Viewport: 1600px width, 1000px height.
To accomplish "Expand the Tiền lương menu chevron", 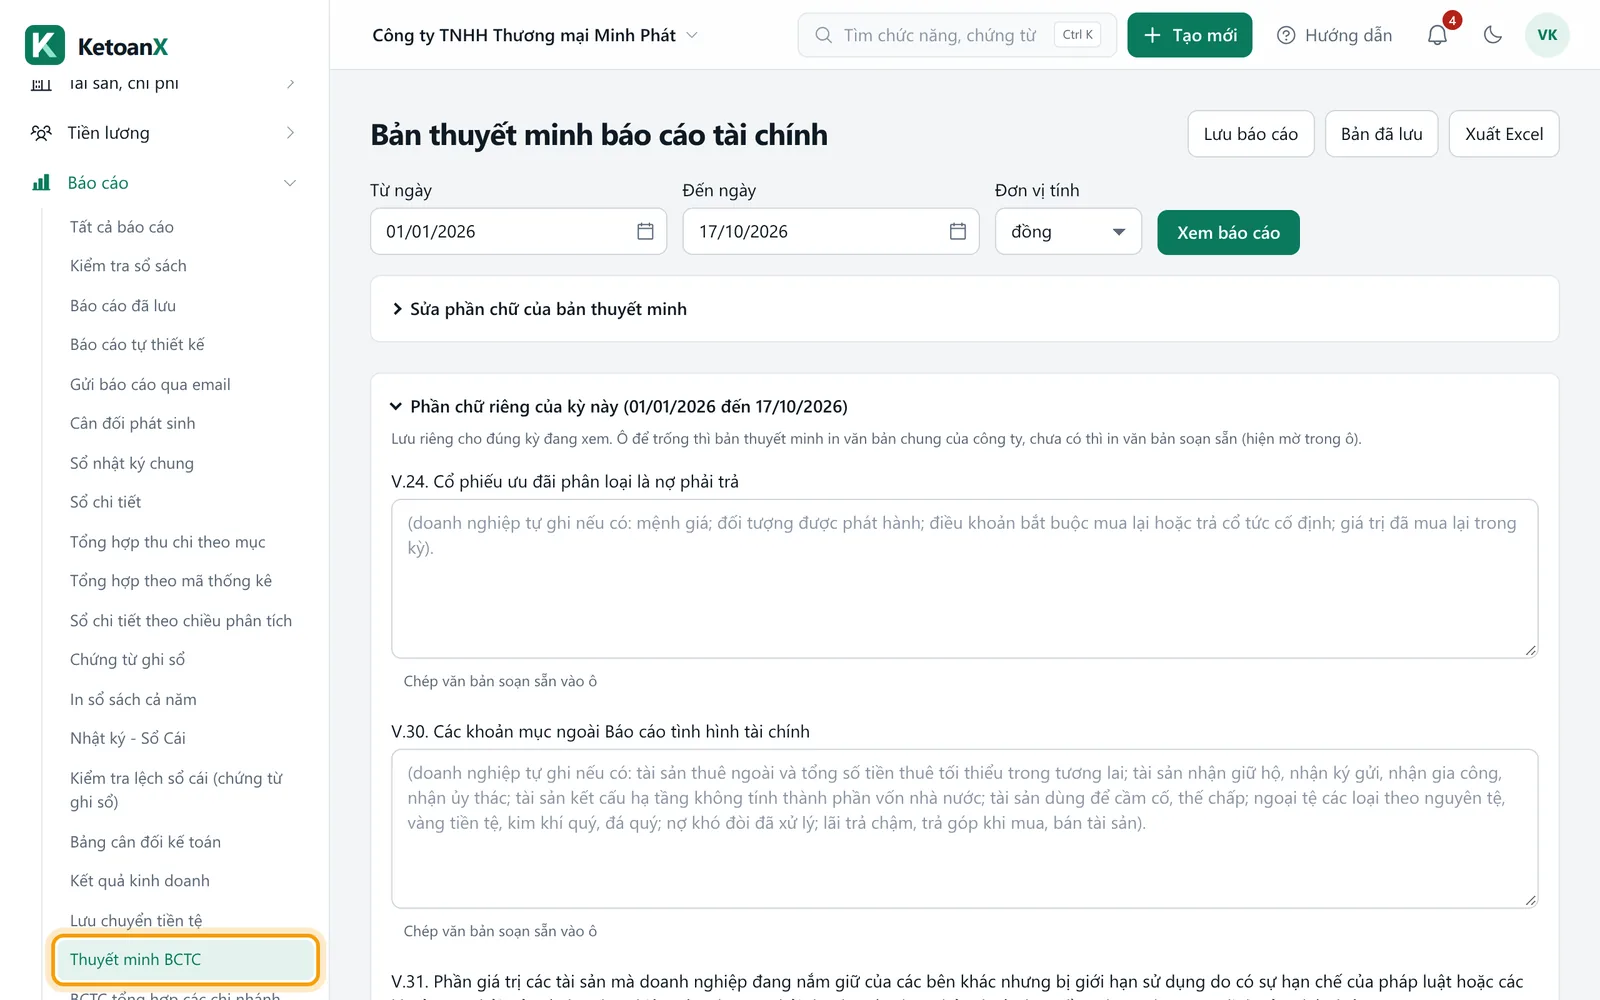I will coord(290,133).
